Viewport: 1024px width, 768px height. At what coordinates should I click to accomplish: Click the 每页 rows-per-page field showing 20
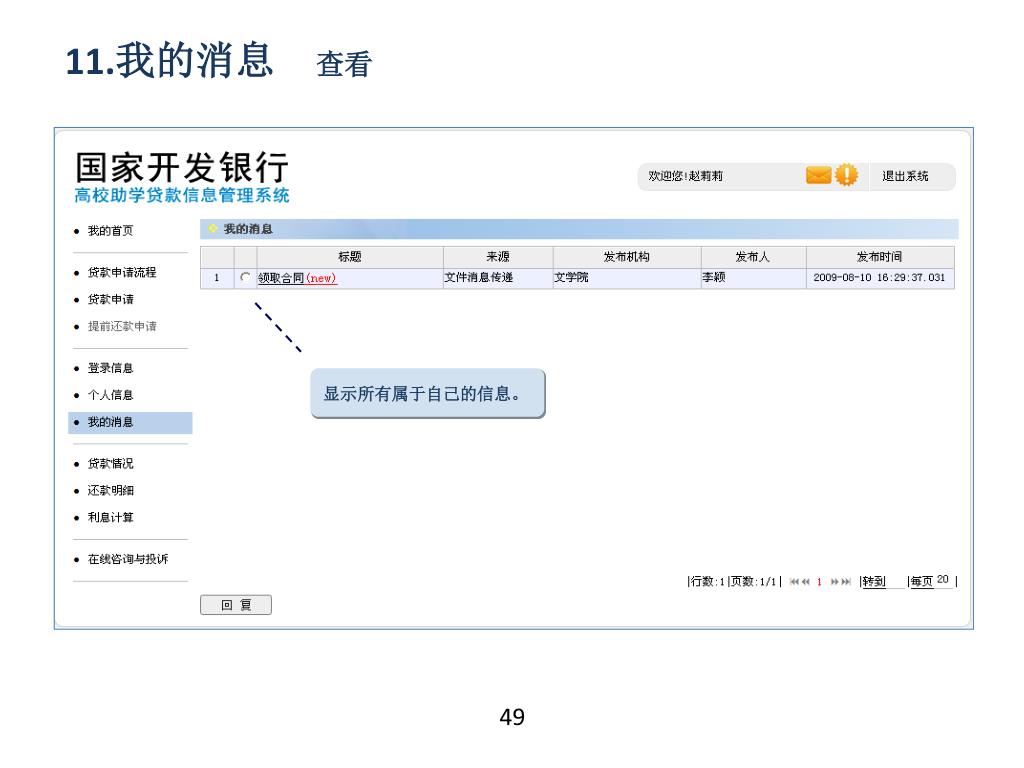(942, 580)
